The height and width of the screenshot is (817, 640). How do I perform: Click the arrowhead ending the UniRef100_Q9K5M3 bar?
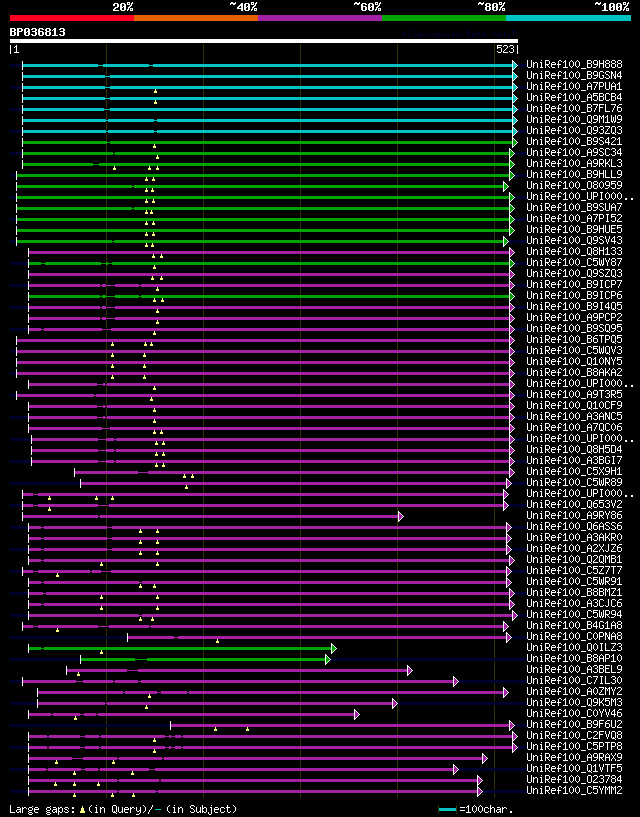click(x=395, y=703)
